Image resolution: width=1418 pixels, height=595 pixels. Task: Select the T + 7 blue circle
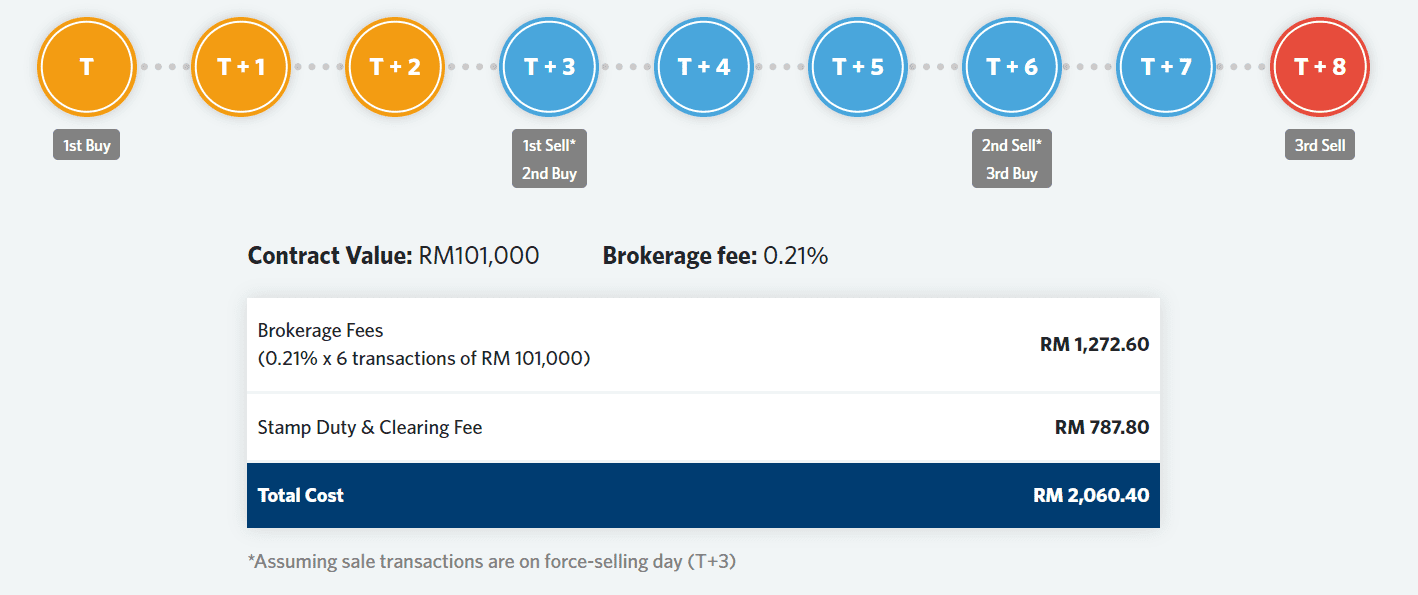pyautogui.click(x=1166, y=67)
